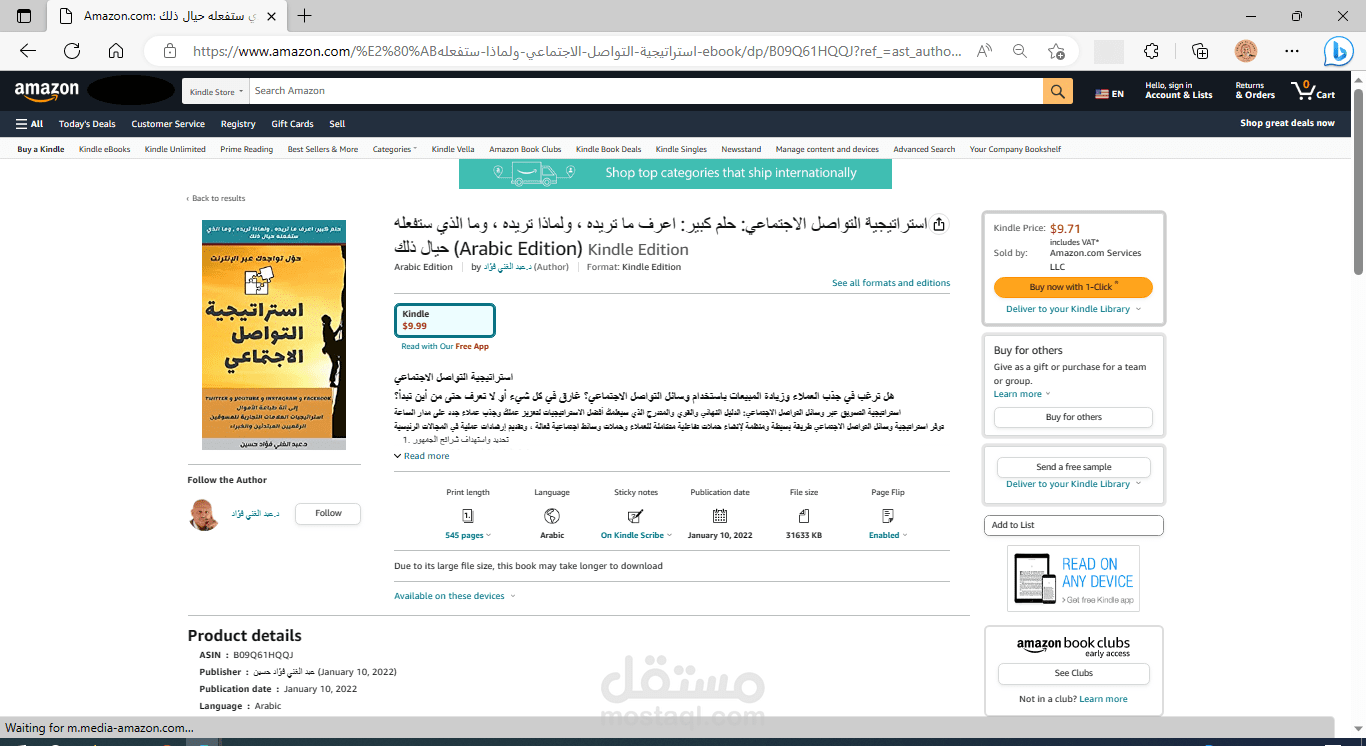
Task: Open the browser profile avatar
Action: click(x=1246, y=51)
